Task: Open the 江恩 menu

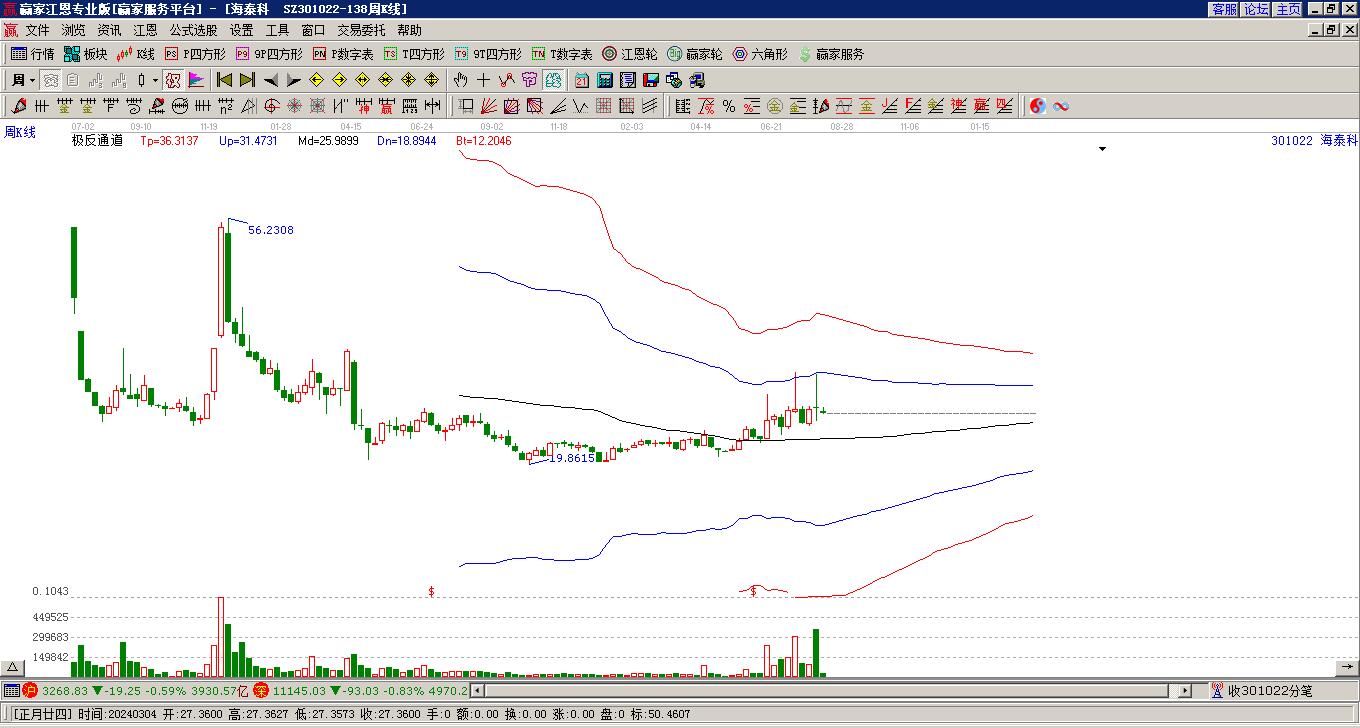Action: [x=145, y=30]
